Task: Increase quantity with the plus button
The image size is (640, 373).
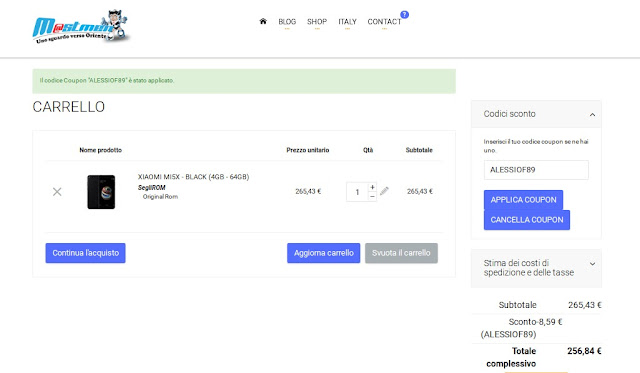Action: point(372,187)
